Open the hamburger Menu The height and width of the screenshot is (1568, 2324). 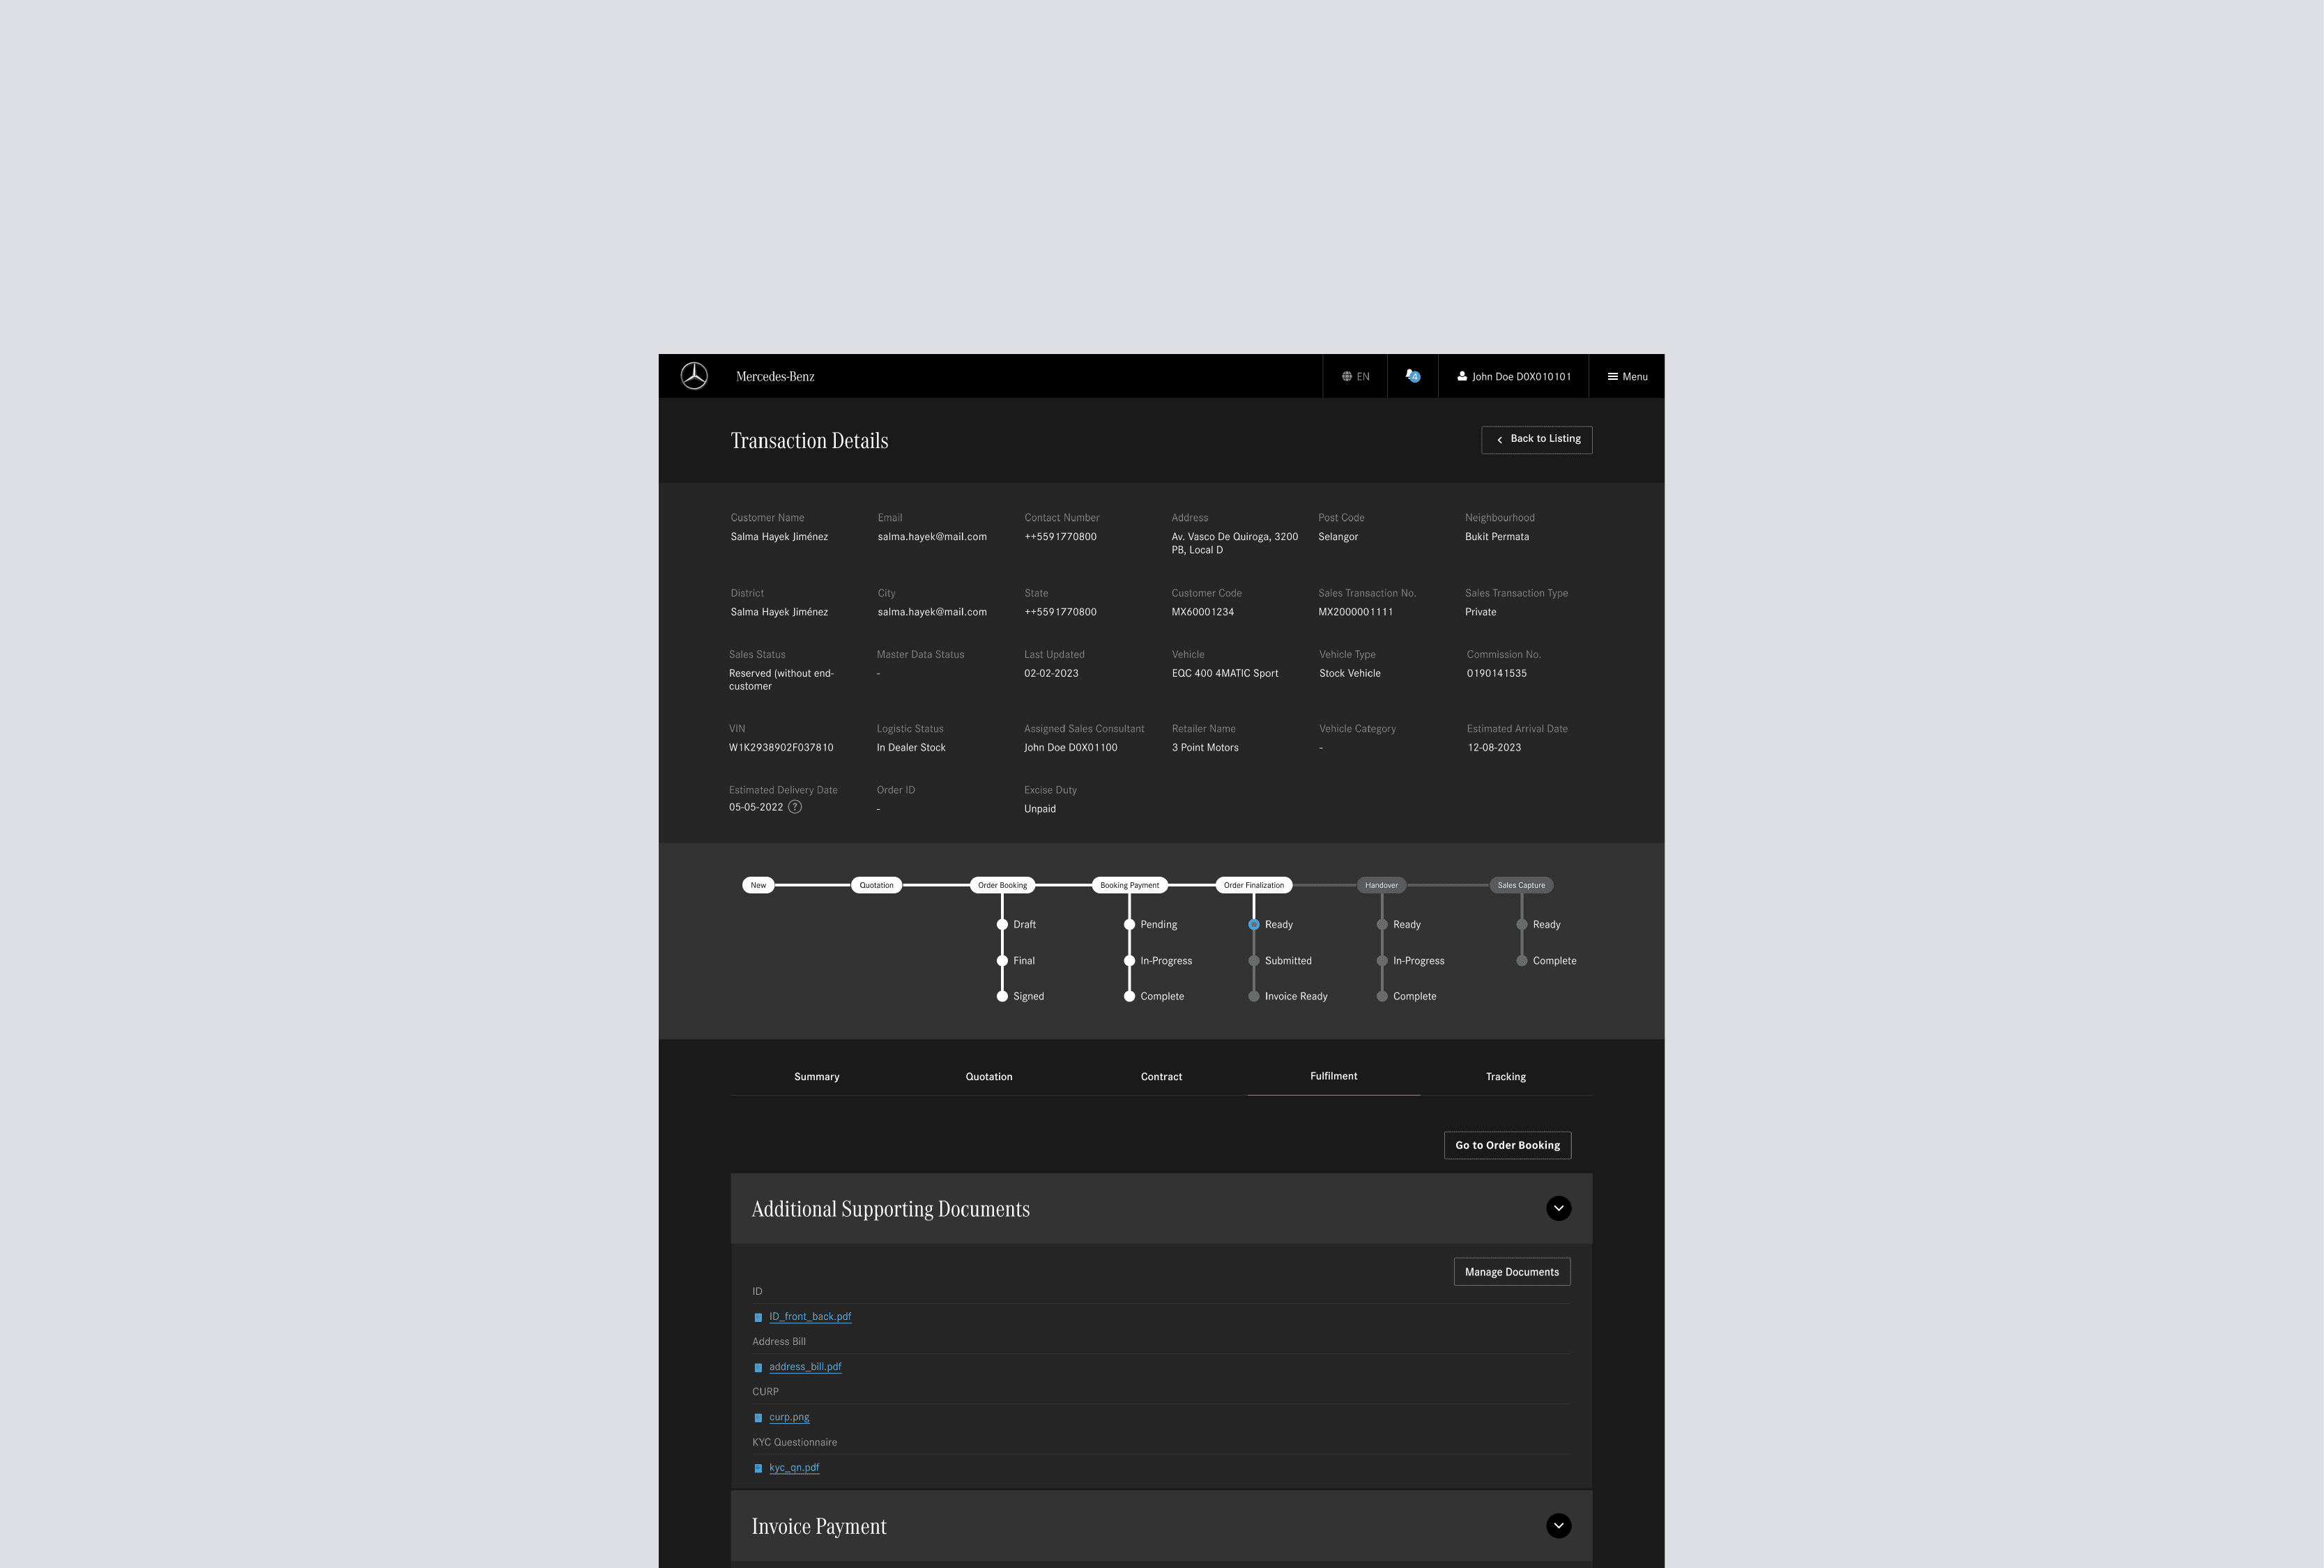point(1627,377)
